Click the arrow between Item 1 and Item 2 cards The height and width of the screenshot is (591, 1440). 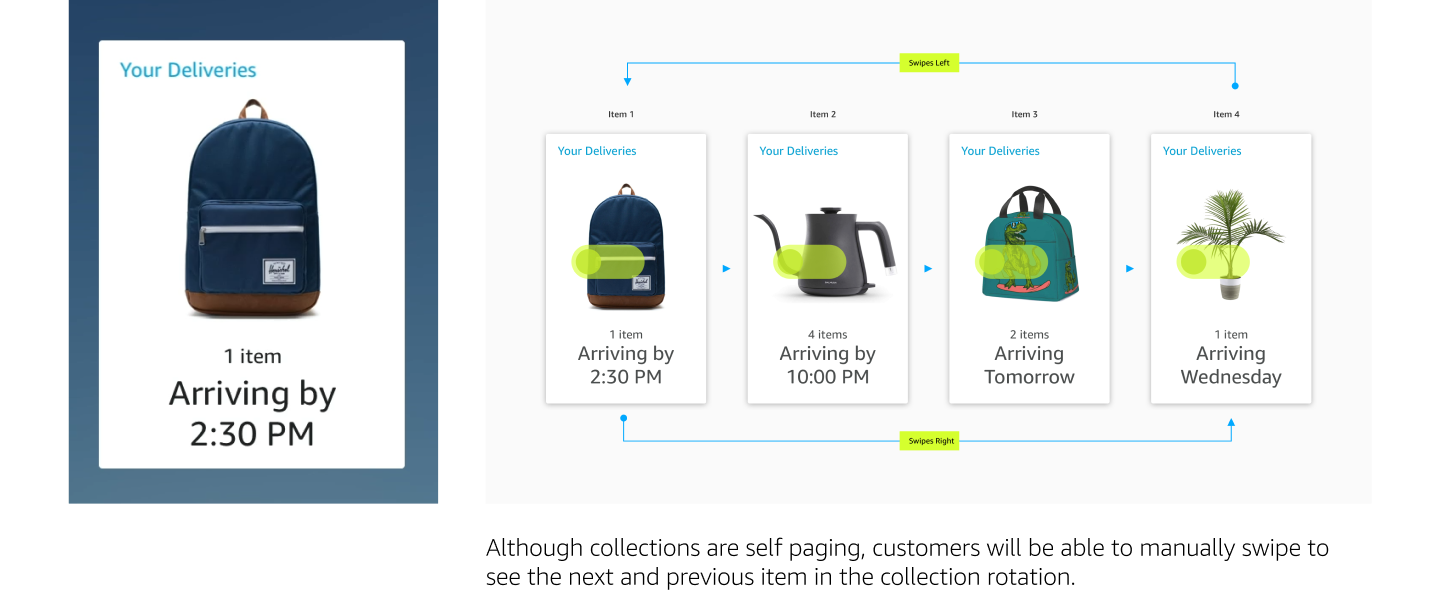(726, 268)
